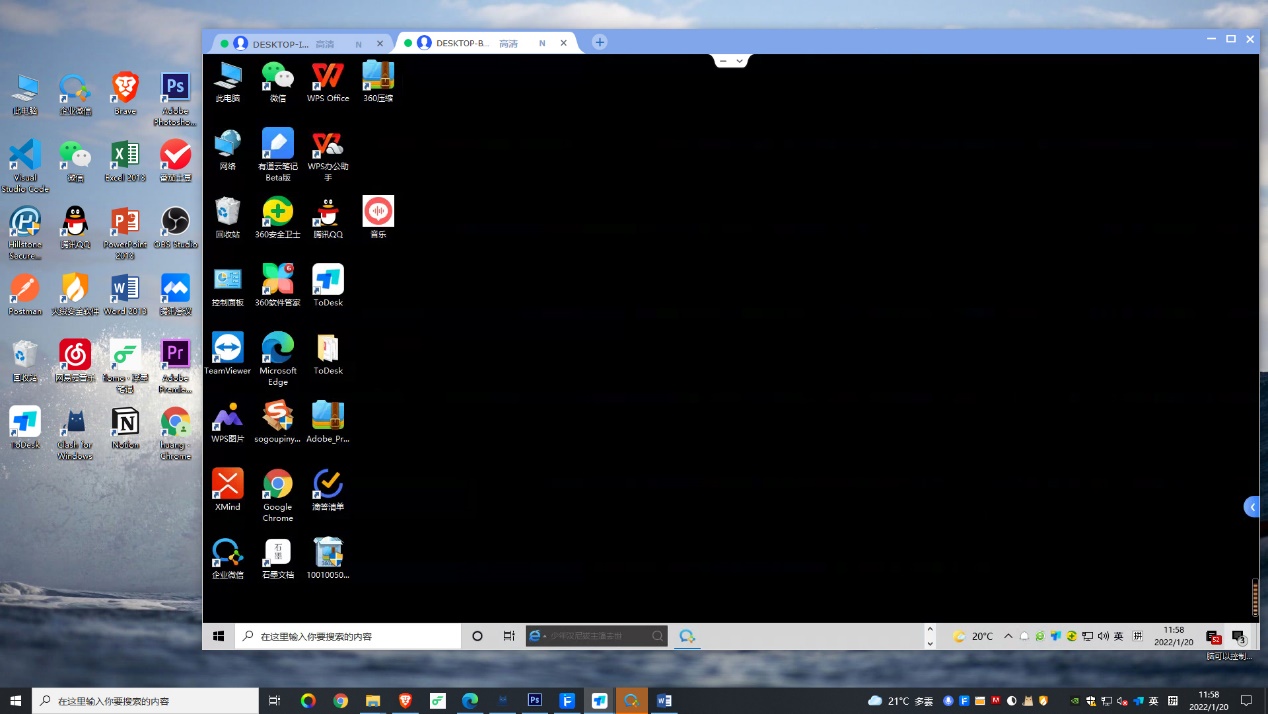Switch to DESKTOP-I... session tab
The width and height of the screenshot is (1268, 714).
(299, 43)
